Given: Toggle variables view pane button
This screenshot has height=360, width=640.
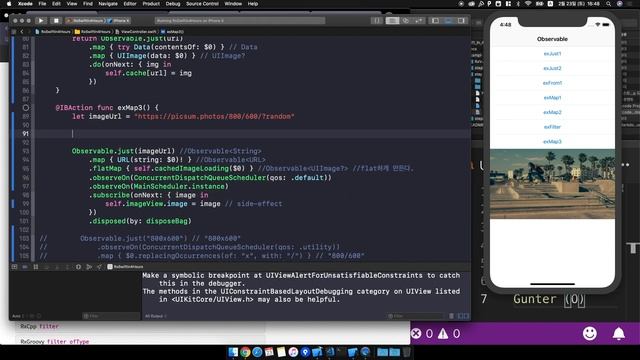Looking at the screenshot, I should [x=460, y=316].
